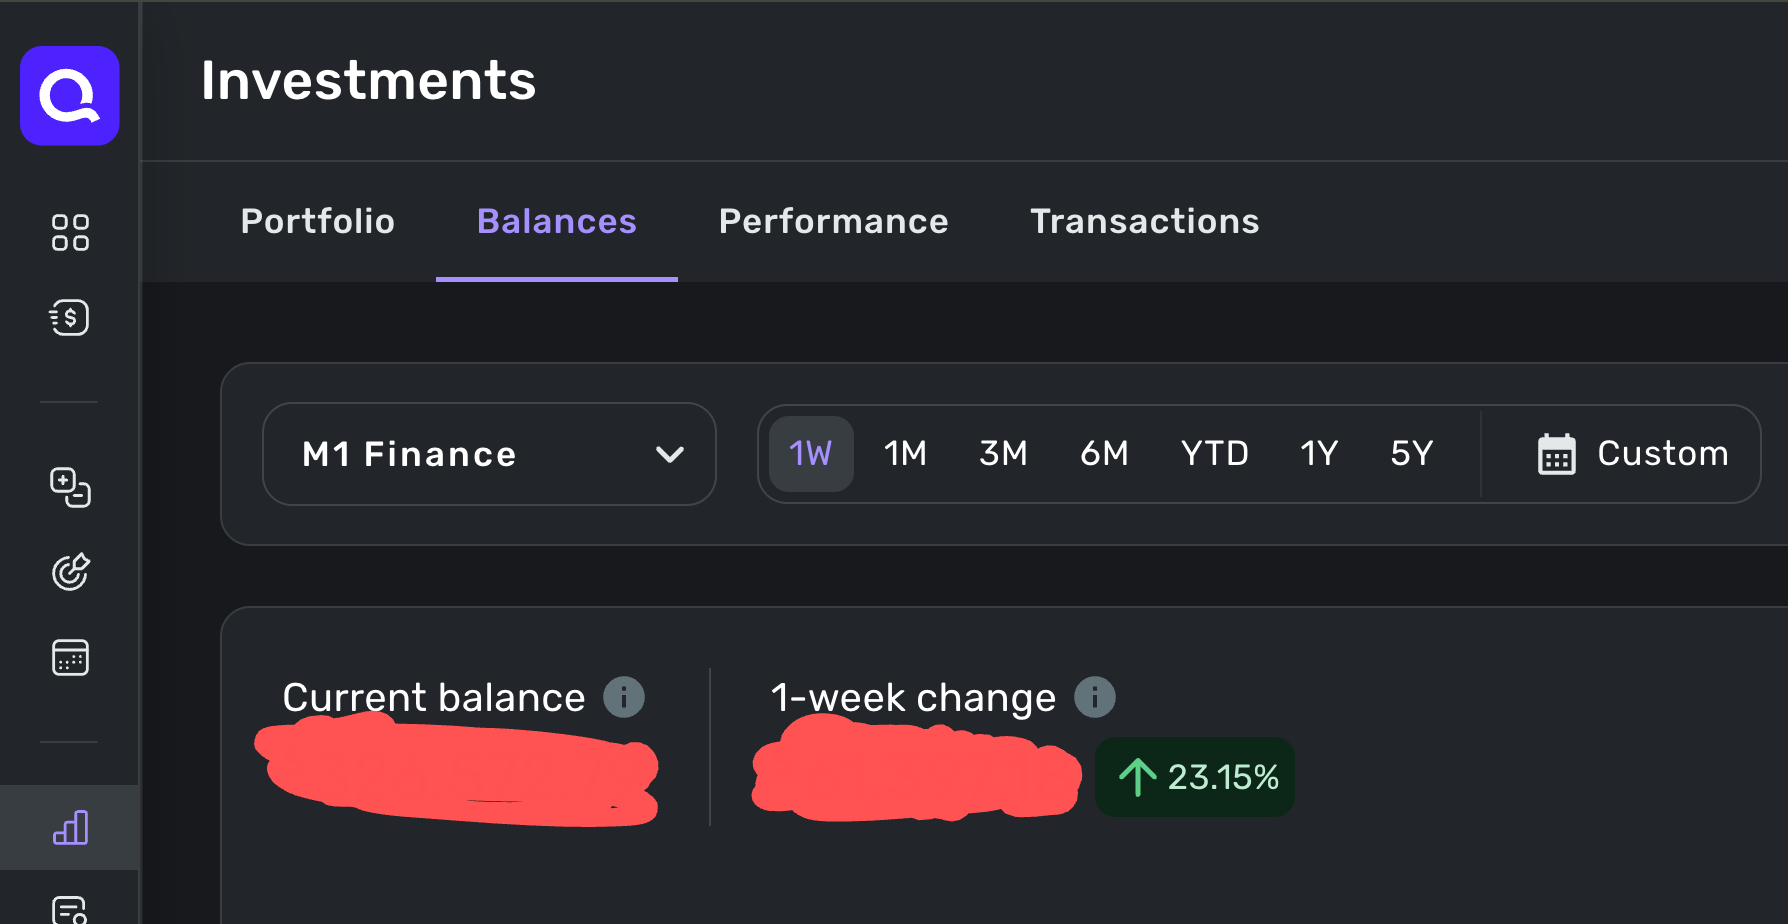Select the investments bar chart sidebar icon

tap(70, 828)
